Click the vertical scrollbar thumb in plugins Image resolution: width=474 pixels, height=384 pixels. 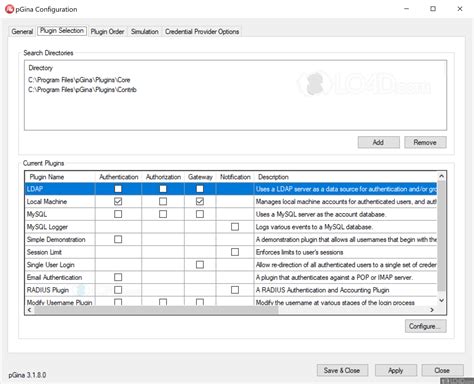click(441, 236)
